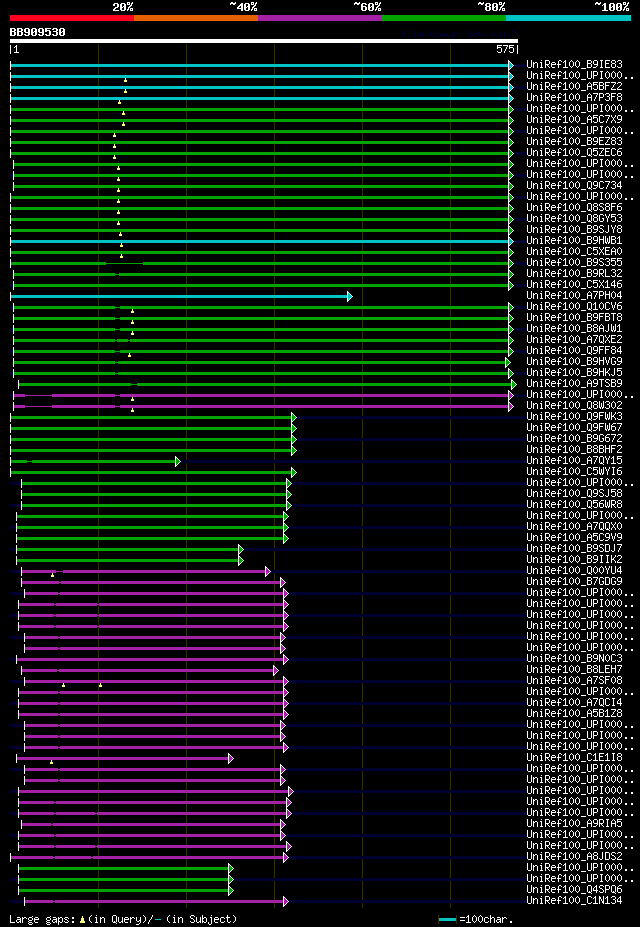The width and height of the screenshot is (640, 927).
Task: Select the UniRef100_C1E1I8 label
Action: pos(574,757)
